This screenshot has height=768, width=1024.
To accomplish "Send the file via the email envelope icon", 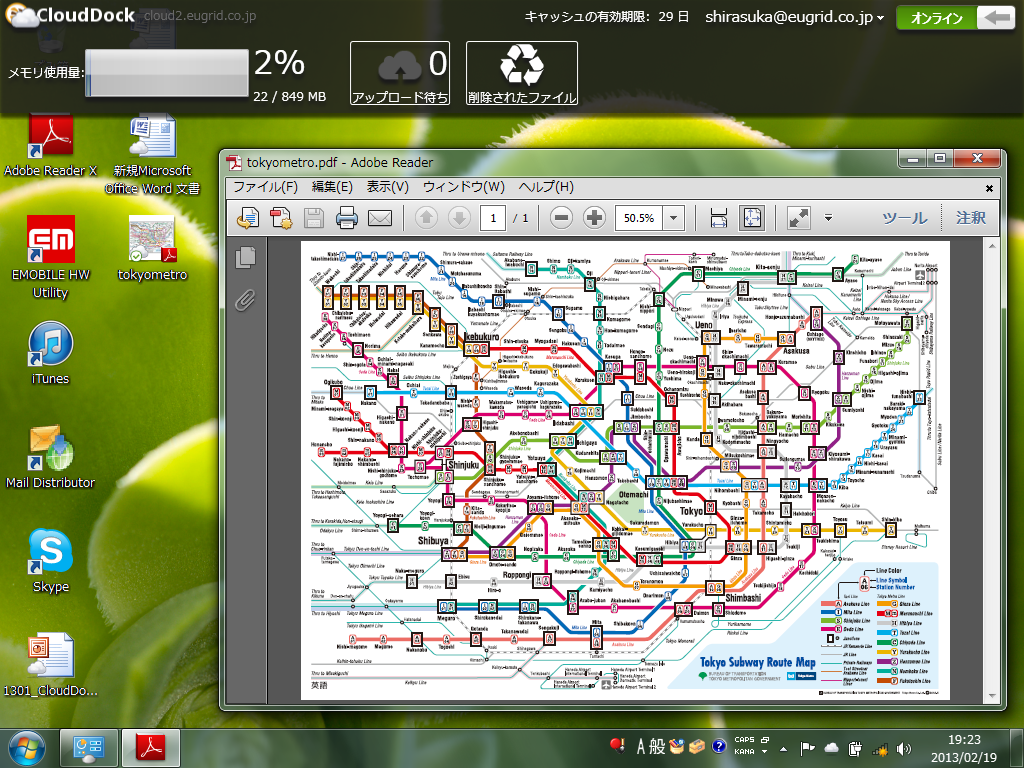I will click(380, 217).
